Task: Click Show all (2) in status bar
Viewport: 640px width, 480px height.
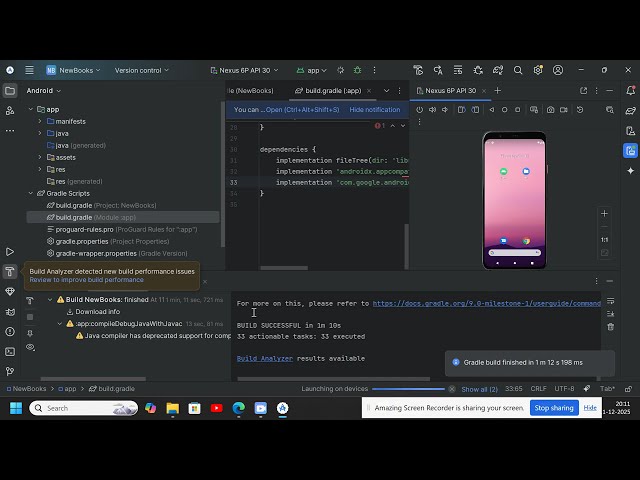Action: [x=480, y=389]
